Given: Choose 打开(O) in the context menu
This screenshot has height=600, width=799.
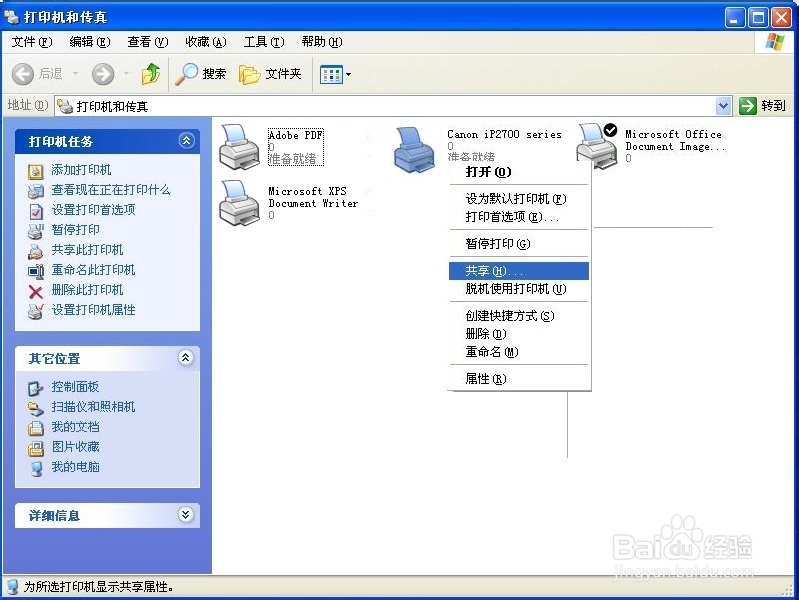Looking at the screenshot, I should 519,172.
